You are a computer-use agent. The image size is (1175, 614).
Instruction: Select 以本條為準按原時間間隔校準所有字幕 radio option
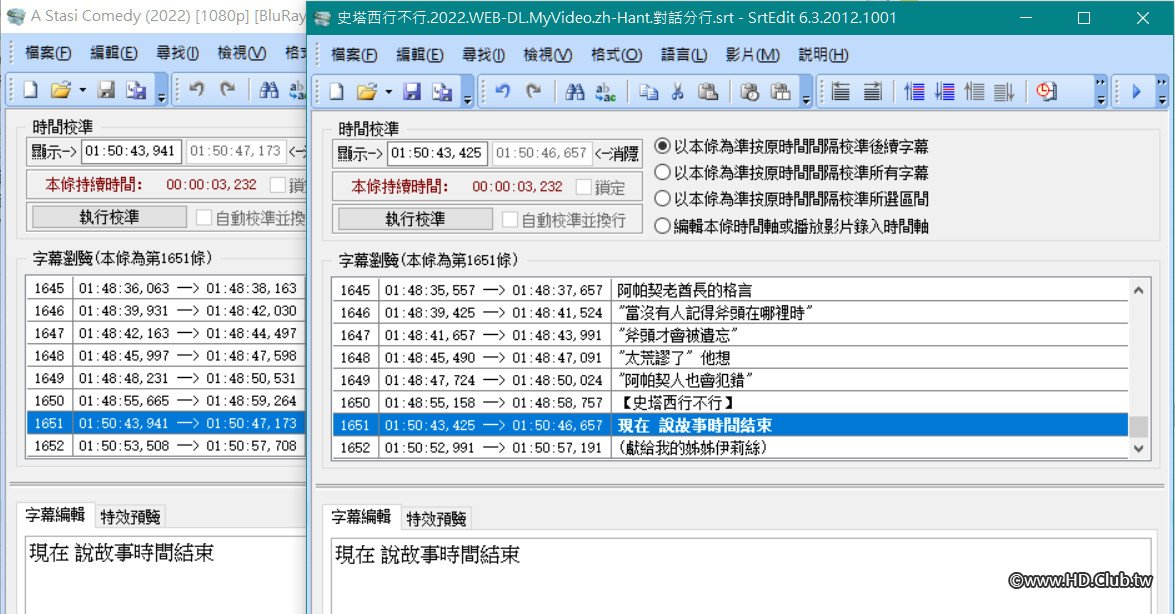[x=791, y=172]
